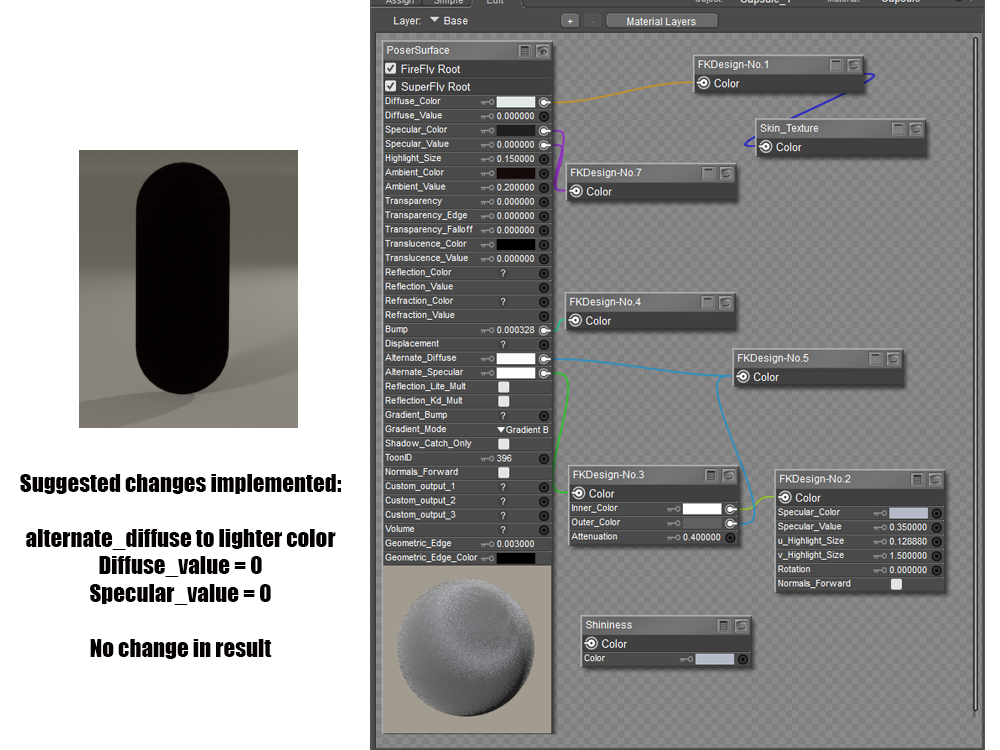Screen dimensions: 1000x750
Task: Toggle FKDesign-No.2 Normals_Forward checkbox
Action: tap(897, 584)
